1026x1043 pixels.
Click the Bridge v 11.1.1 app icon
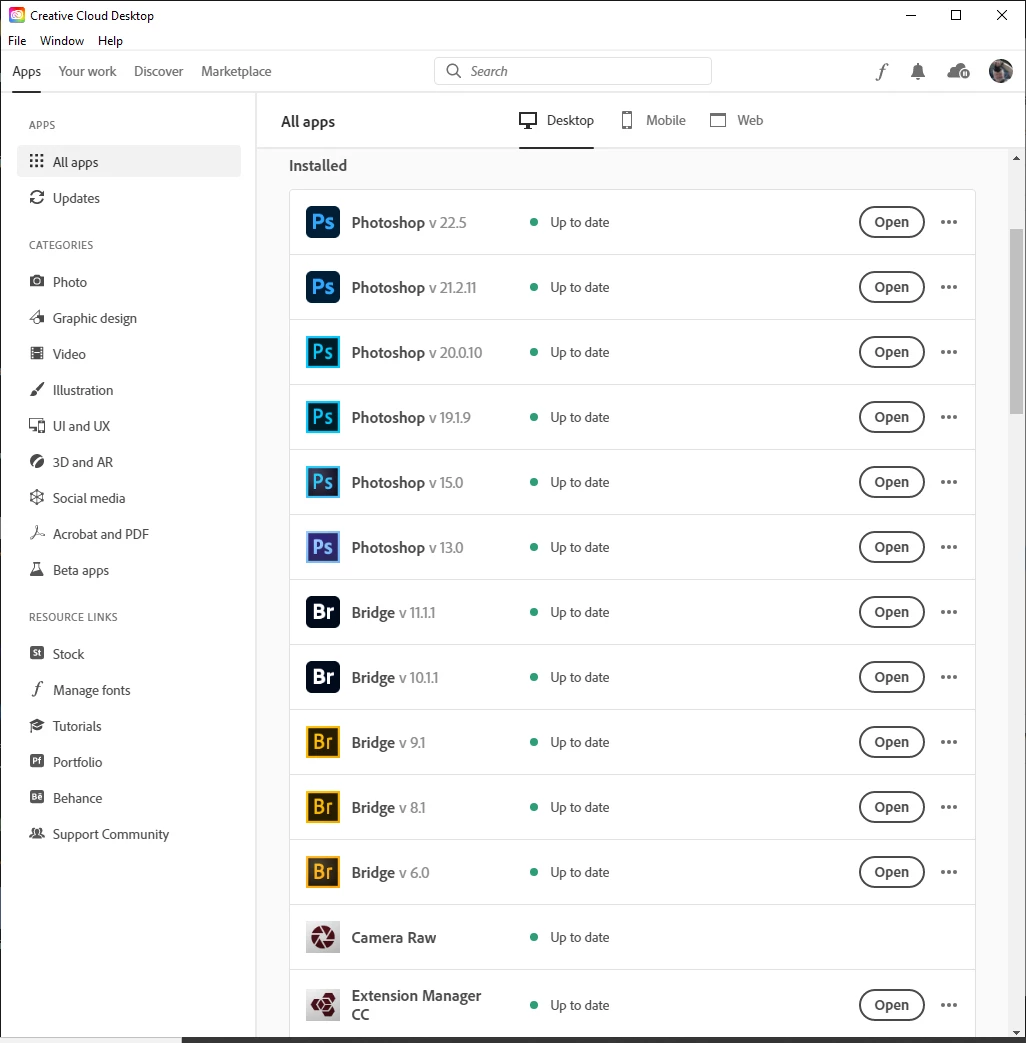pyautogui.click(x=323, y=612)
